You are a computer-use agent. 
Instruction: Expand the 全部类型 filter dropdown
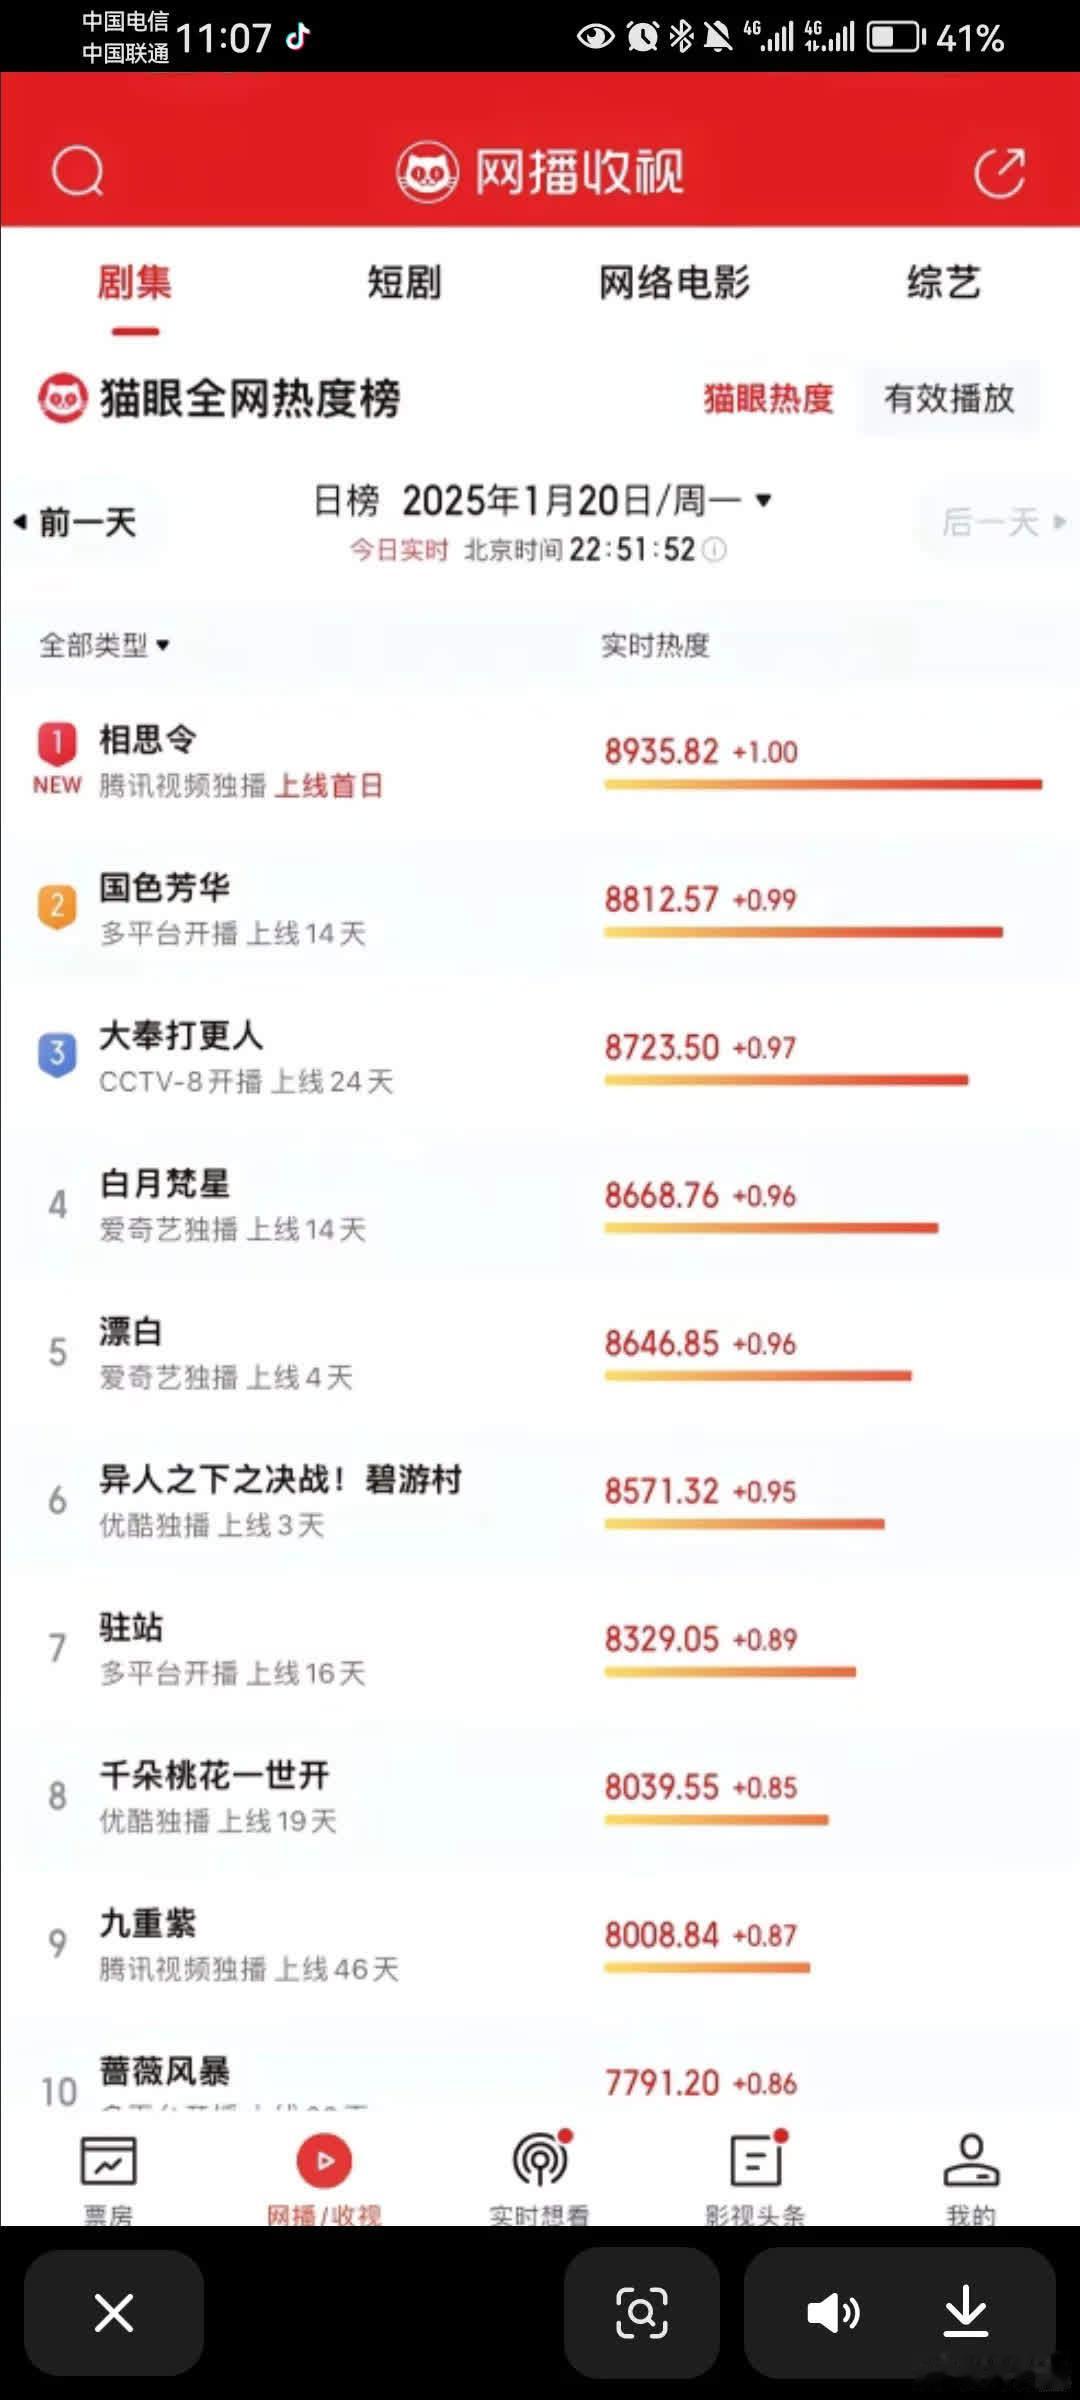pyautogui.click(x=105, y=645)
